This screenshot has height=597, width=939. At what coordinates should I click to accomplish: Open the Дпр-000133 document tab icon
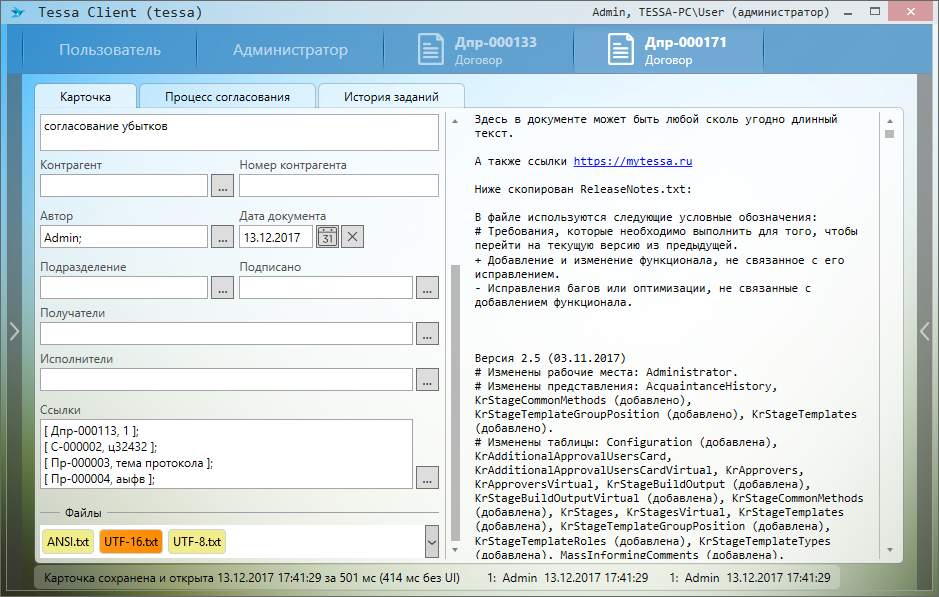(431, 50)
